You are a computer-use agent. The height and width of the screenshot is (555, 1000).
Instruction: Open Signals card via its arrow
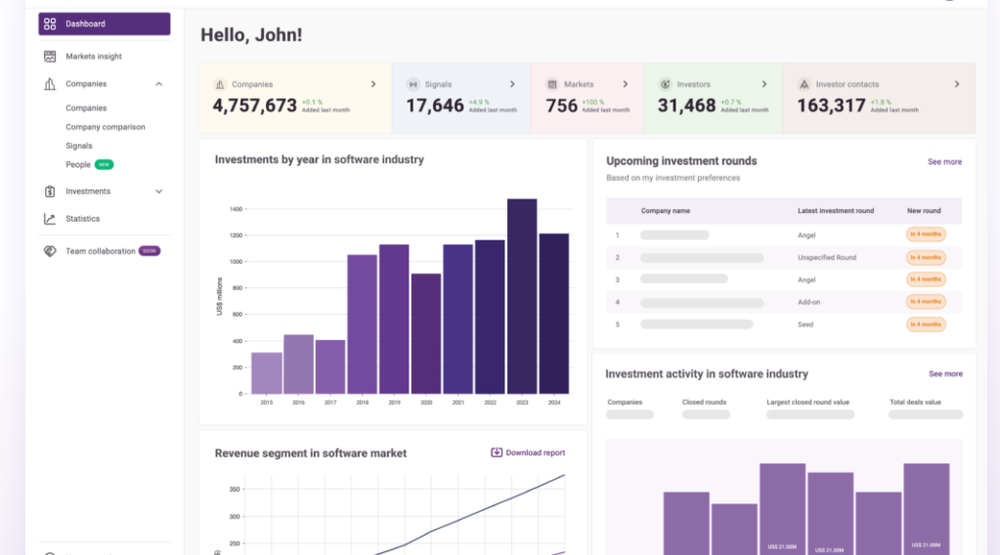pos(512,84)
